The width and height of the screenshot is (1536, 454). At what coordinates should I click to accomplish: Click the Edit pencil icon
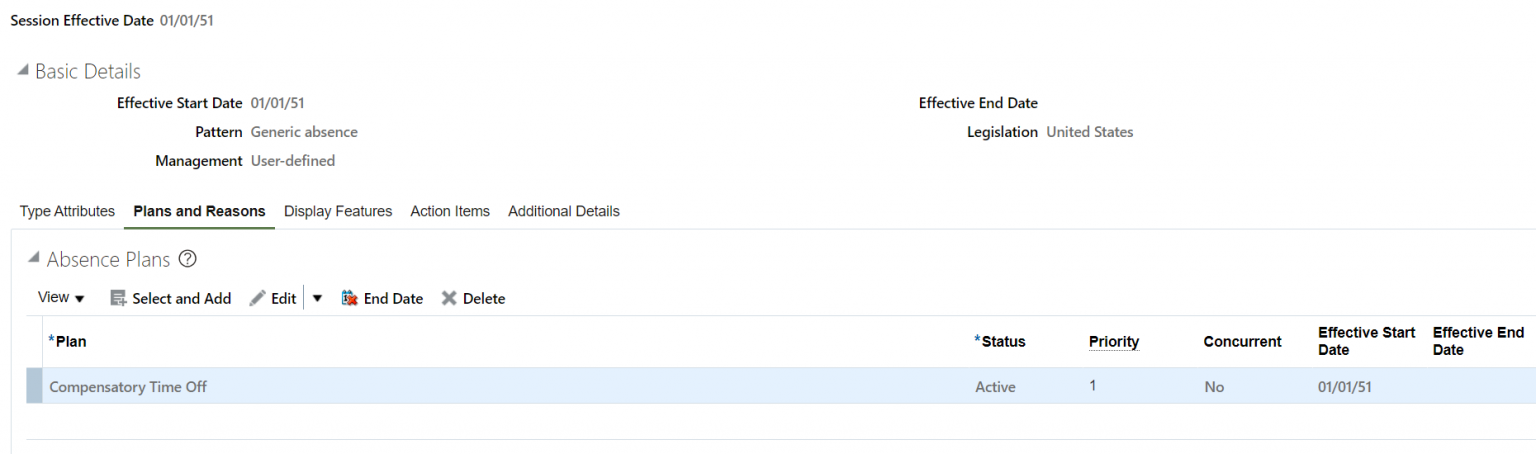(258, 298)
